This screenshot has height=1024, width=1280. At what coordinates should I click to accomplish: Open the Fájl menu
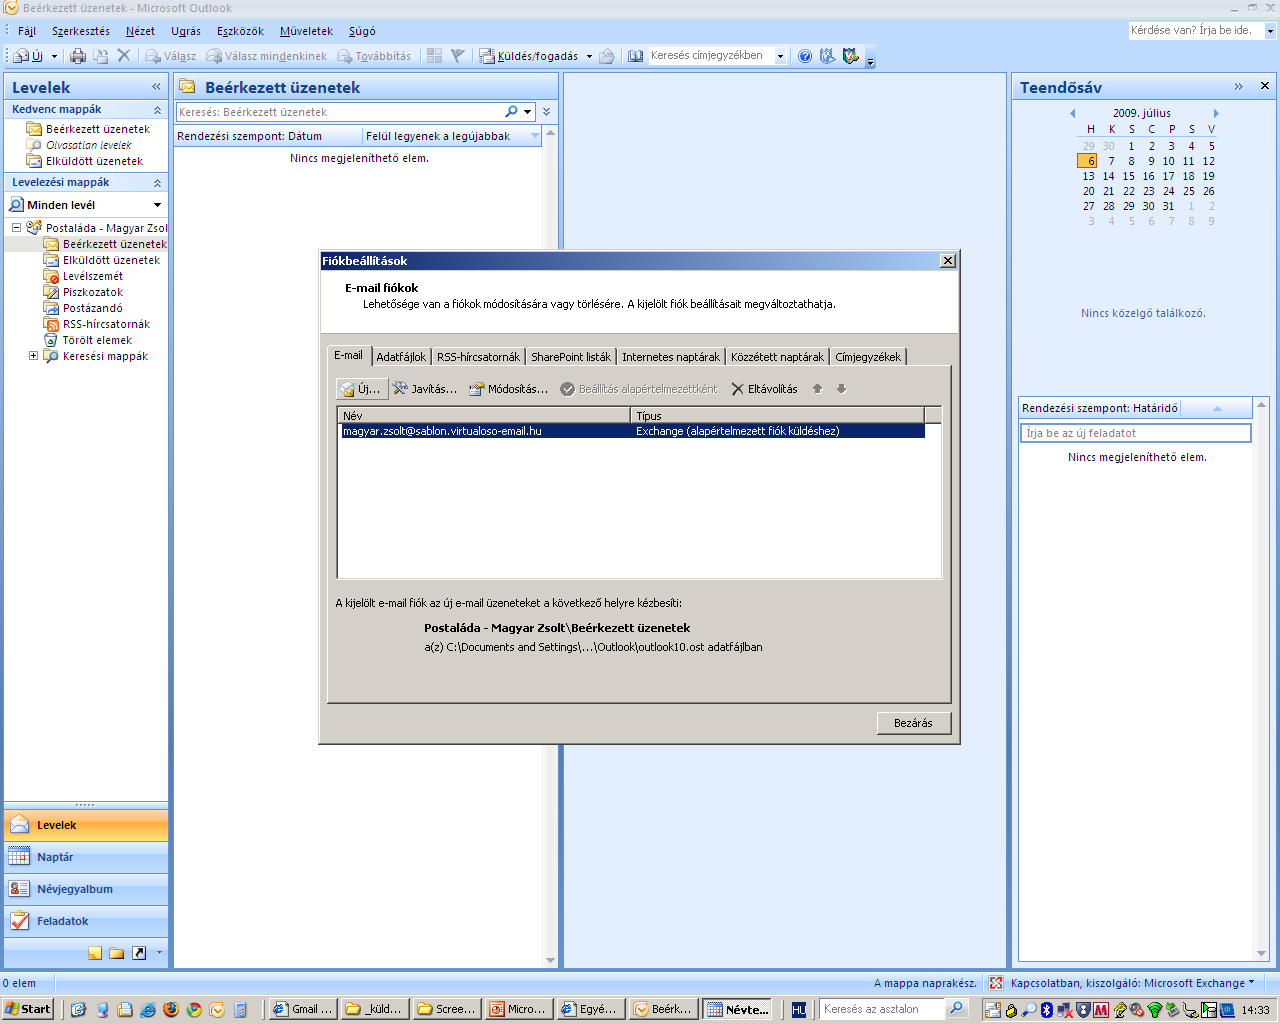(27, 31)
